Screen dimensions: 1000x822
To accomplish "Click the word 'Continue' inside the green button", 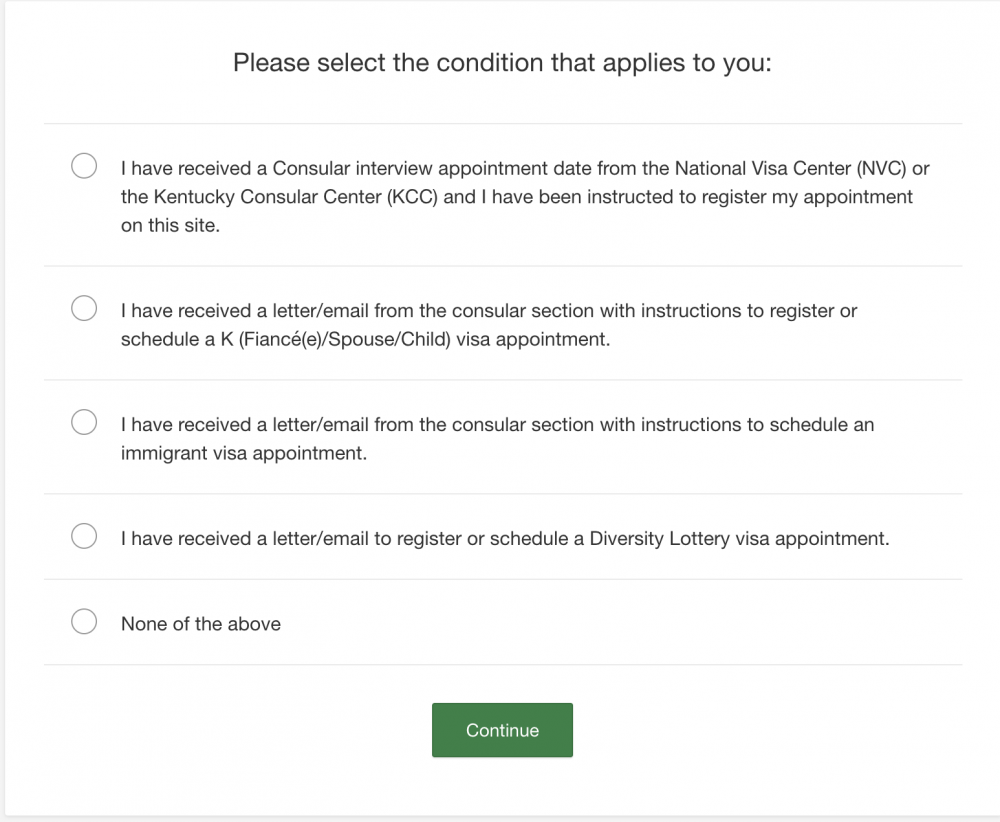I will pyautogui.click(x=503, y=730).
